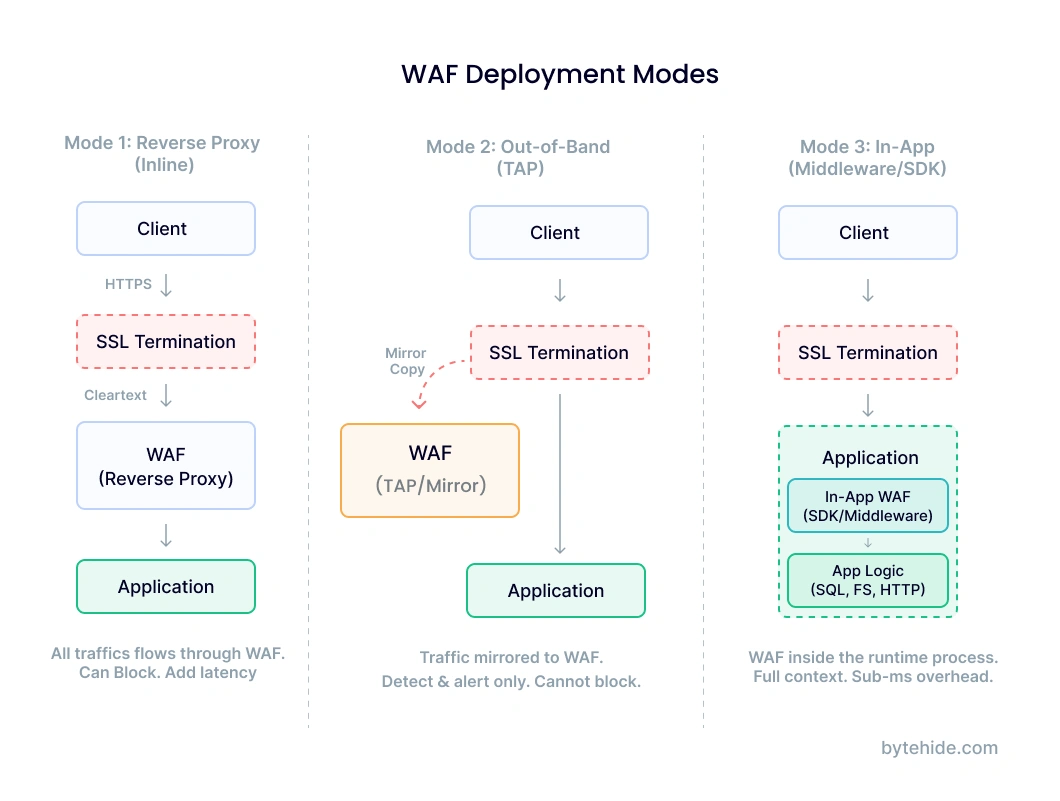Toggle the dashed SSL Termination box in Mode 2

(x=559, y=352)
